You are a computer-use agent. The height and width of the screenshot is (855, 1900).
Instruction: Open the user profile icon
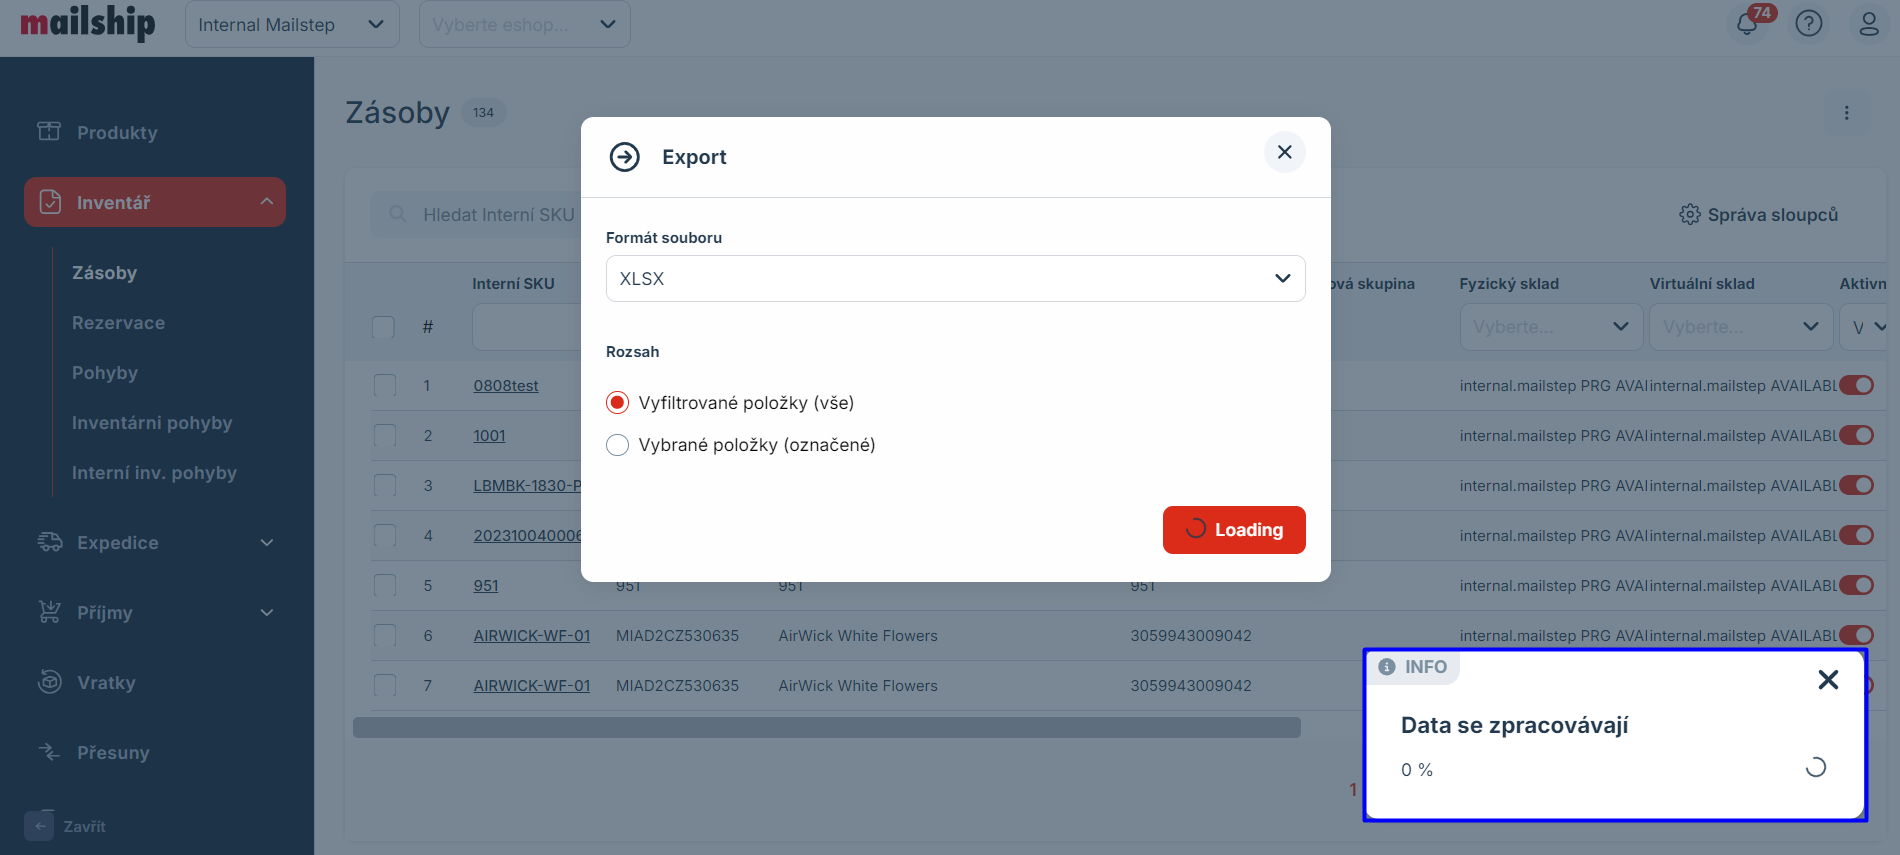1868,24
